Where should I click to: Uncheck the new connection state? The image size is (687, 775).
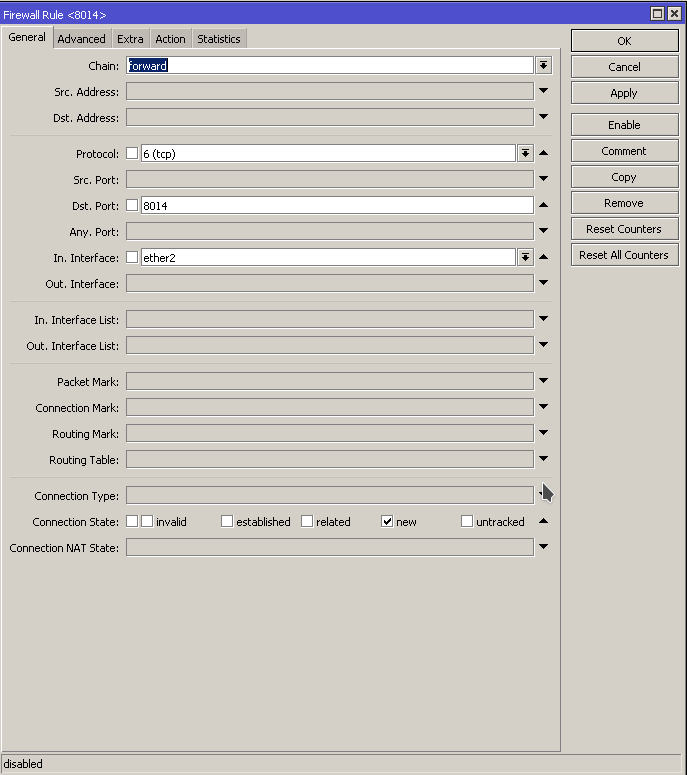(x=387, y=521)
